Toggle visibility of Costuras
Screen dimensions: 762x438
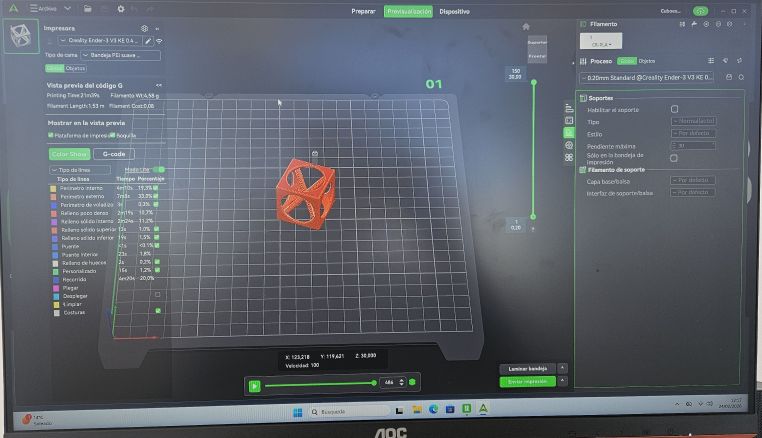[158, 311]
